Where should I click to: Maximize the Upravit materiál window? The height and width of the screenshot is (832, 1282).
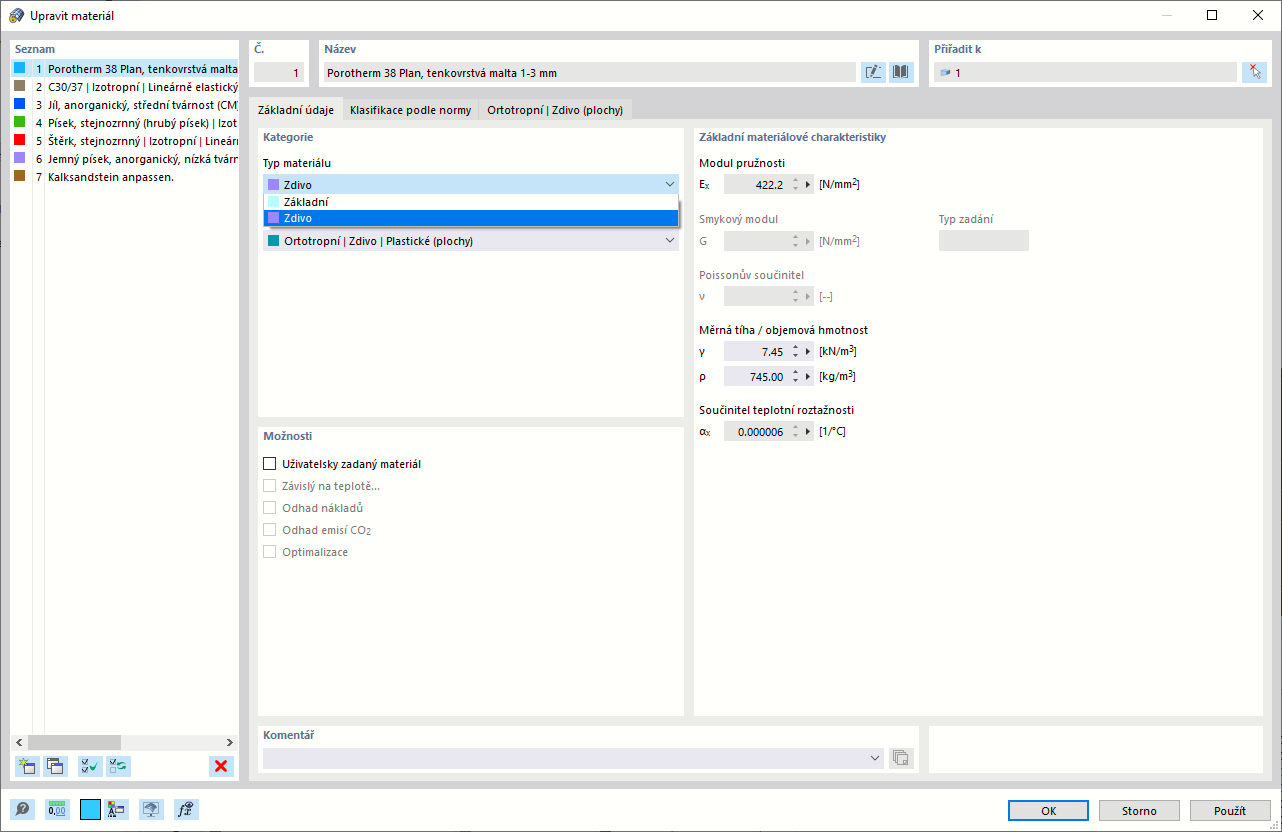(1212, 15)
